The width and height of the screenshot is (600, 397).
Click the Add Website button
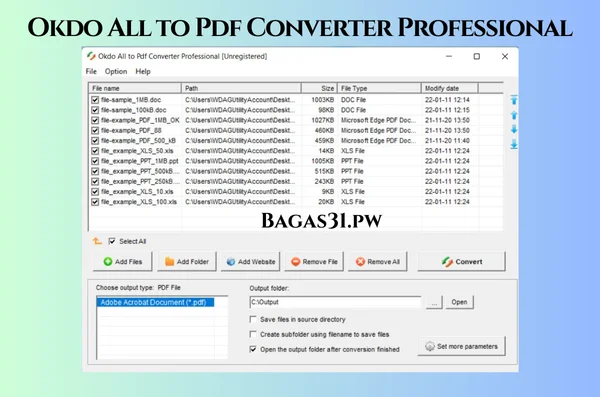[x=251, y=262]
